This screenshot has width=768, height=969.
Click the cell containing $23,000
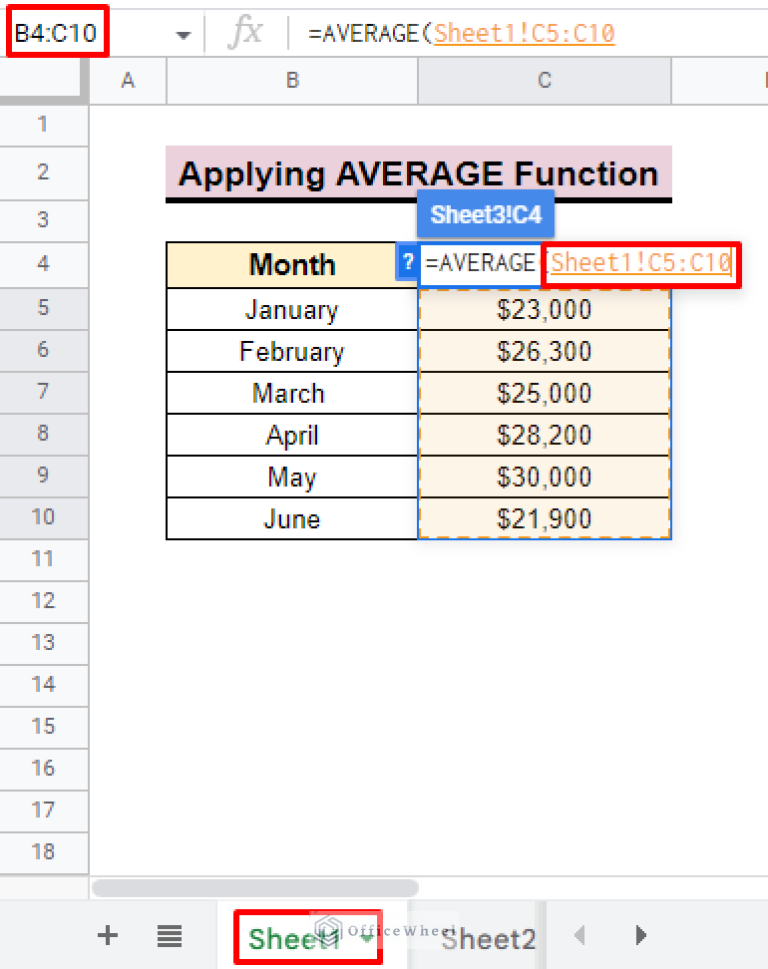pyautogui.click(x=544, y=310)
